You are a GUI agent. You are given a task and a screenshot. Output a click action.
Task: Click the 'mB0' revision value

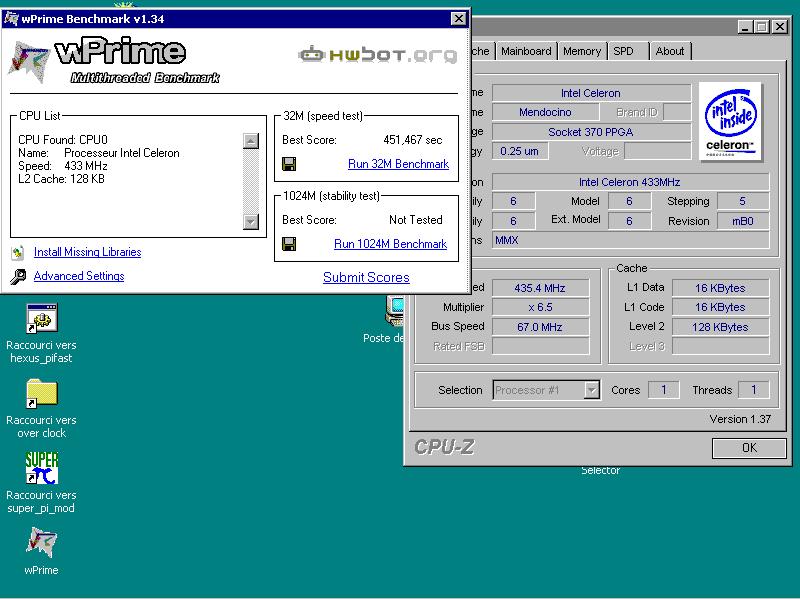742,221
